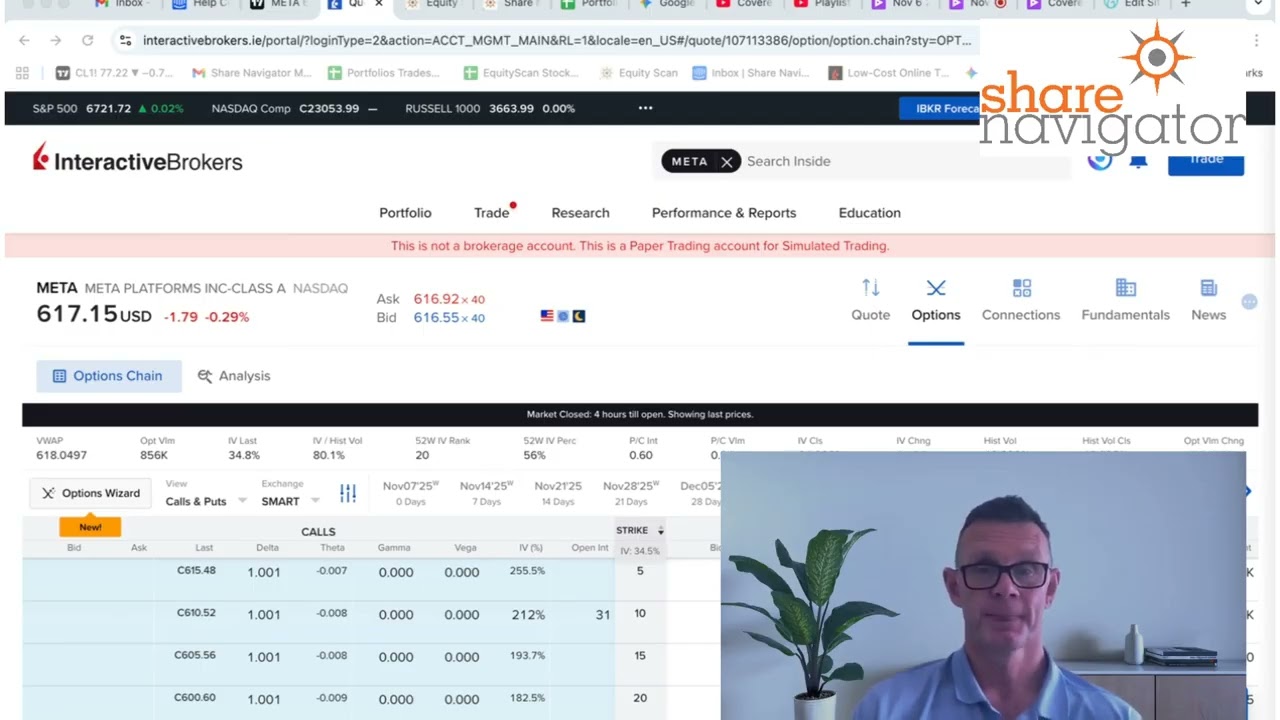
Task: Click the browser back arrow
Action: tap(24, 40)
